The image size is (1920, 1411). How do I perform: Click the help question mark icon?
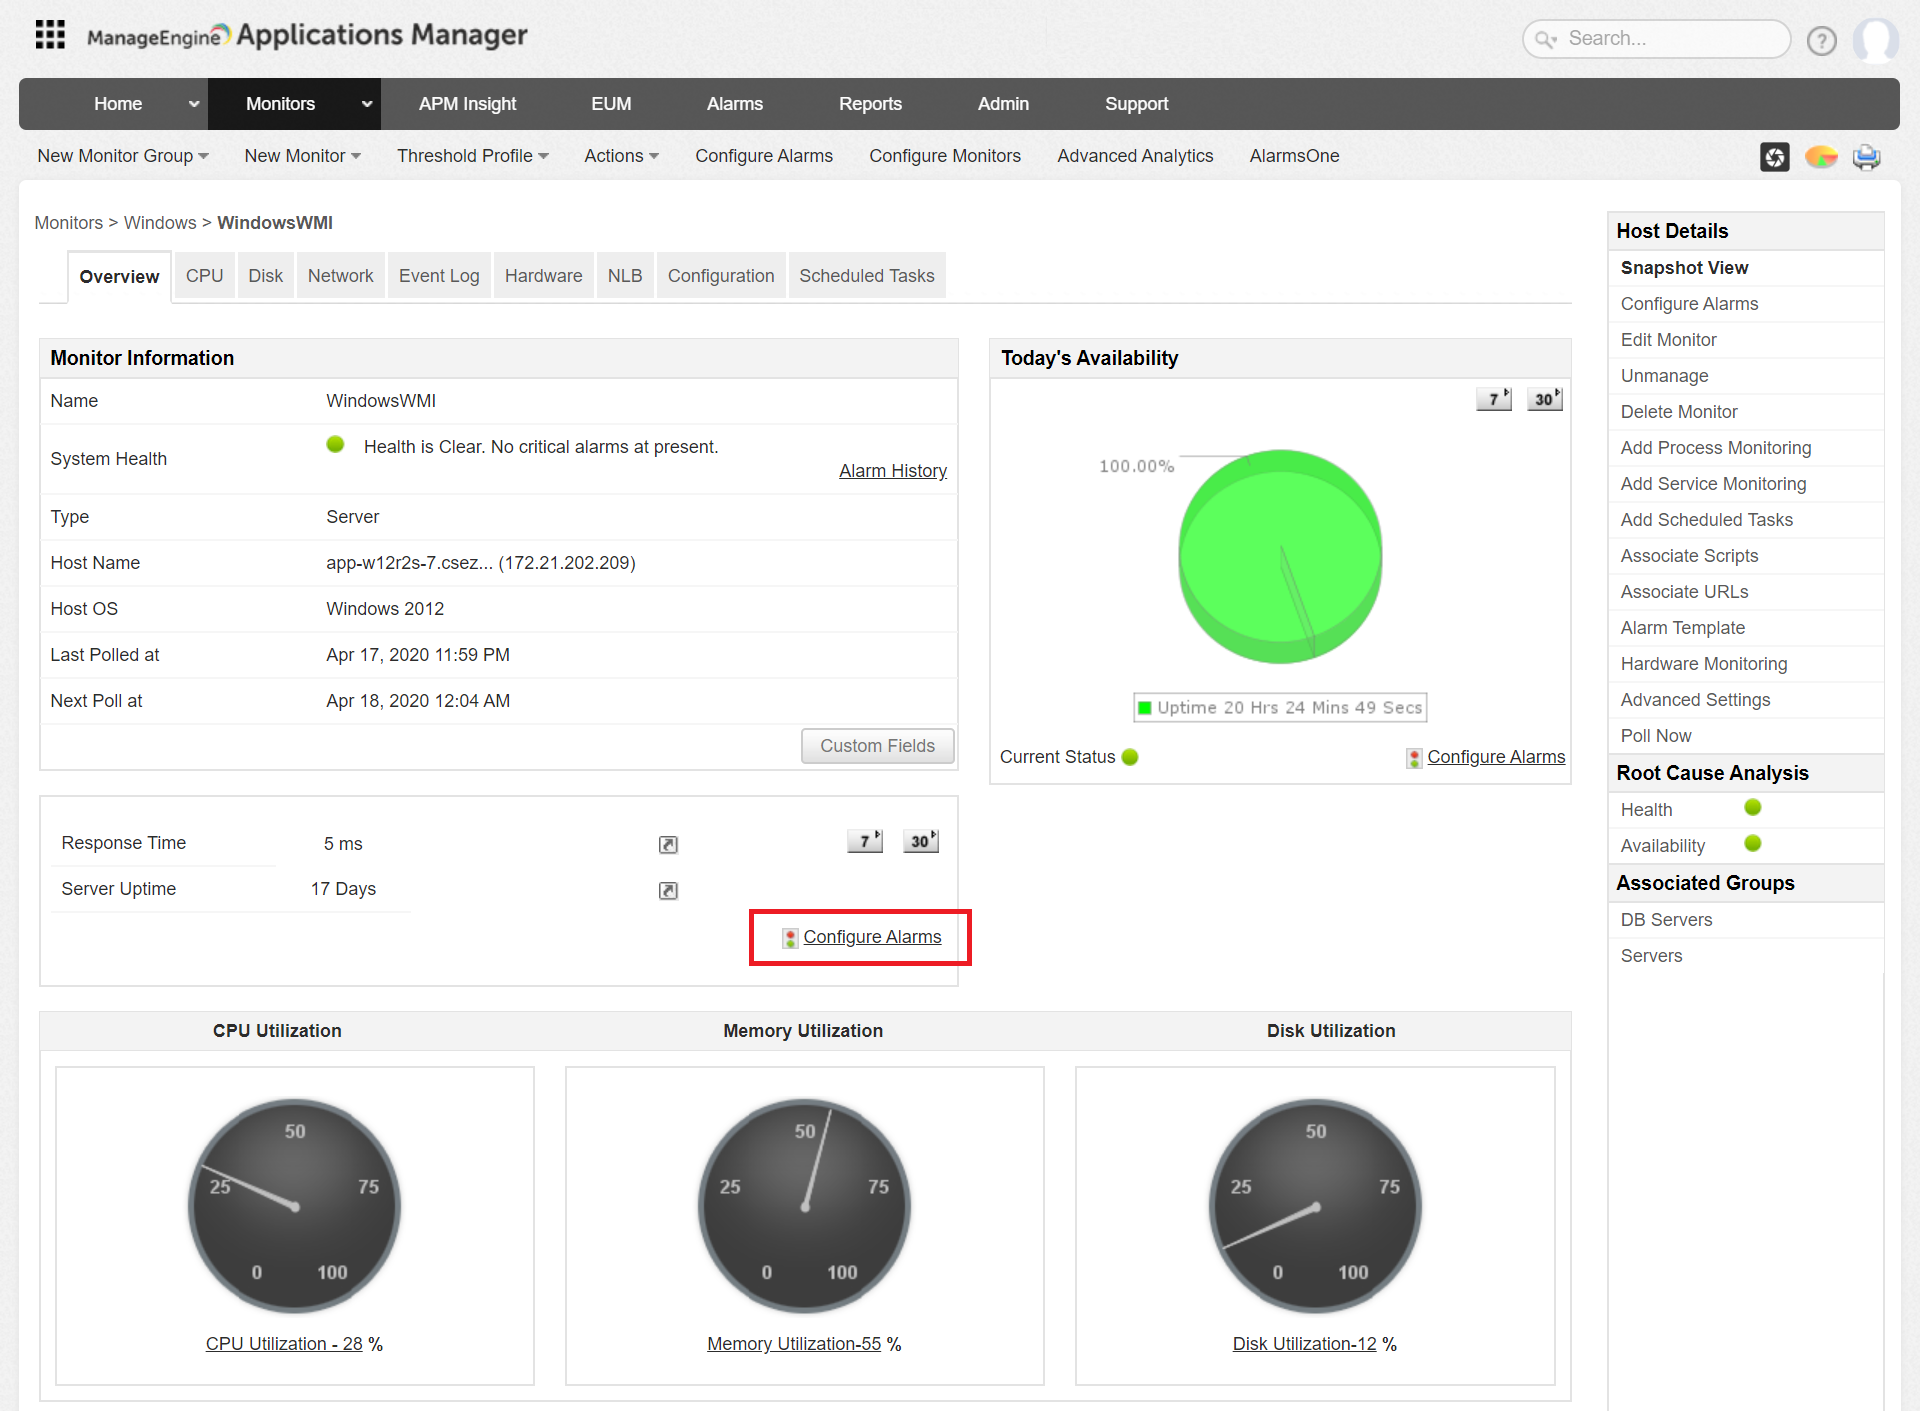1821,40
